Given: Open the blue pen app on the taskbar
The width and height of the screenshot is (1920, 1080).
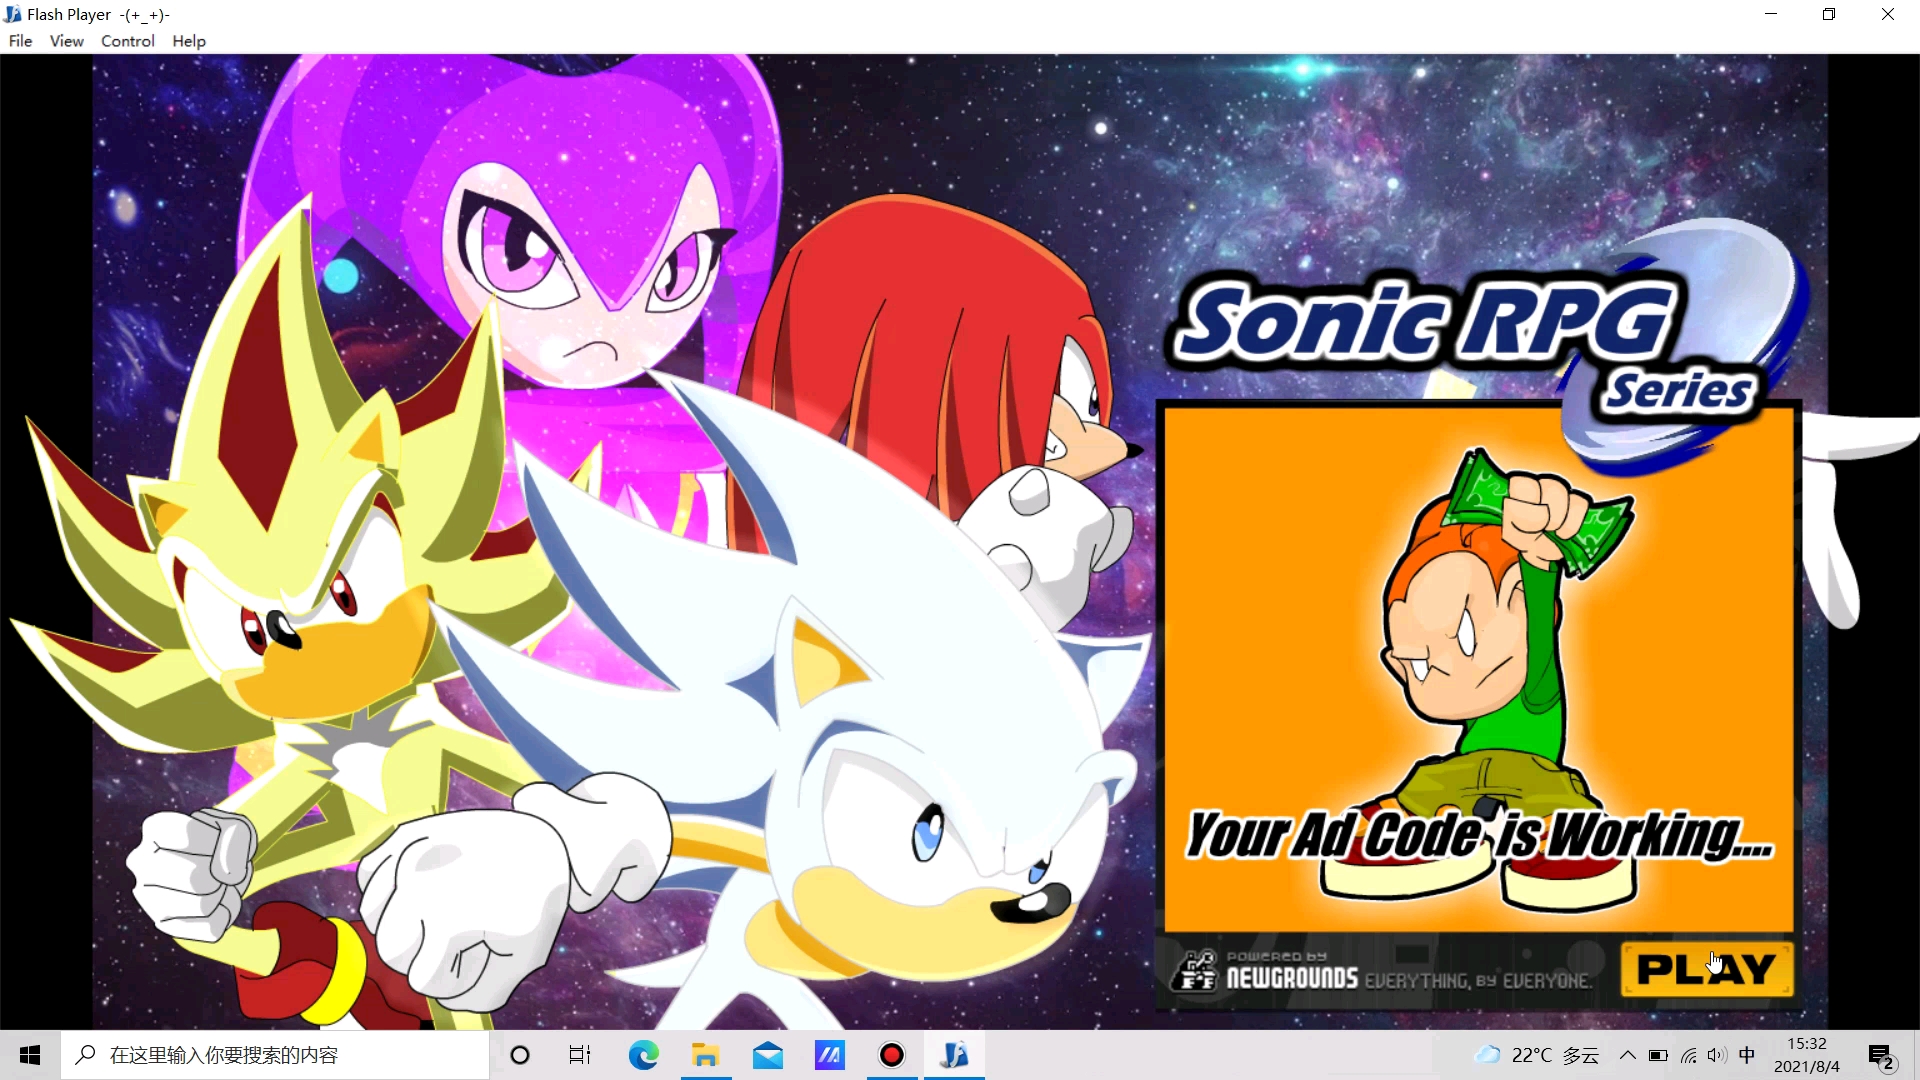Looking at the screenshot, I should 830,1055.
